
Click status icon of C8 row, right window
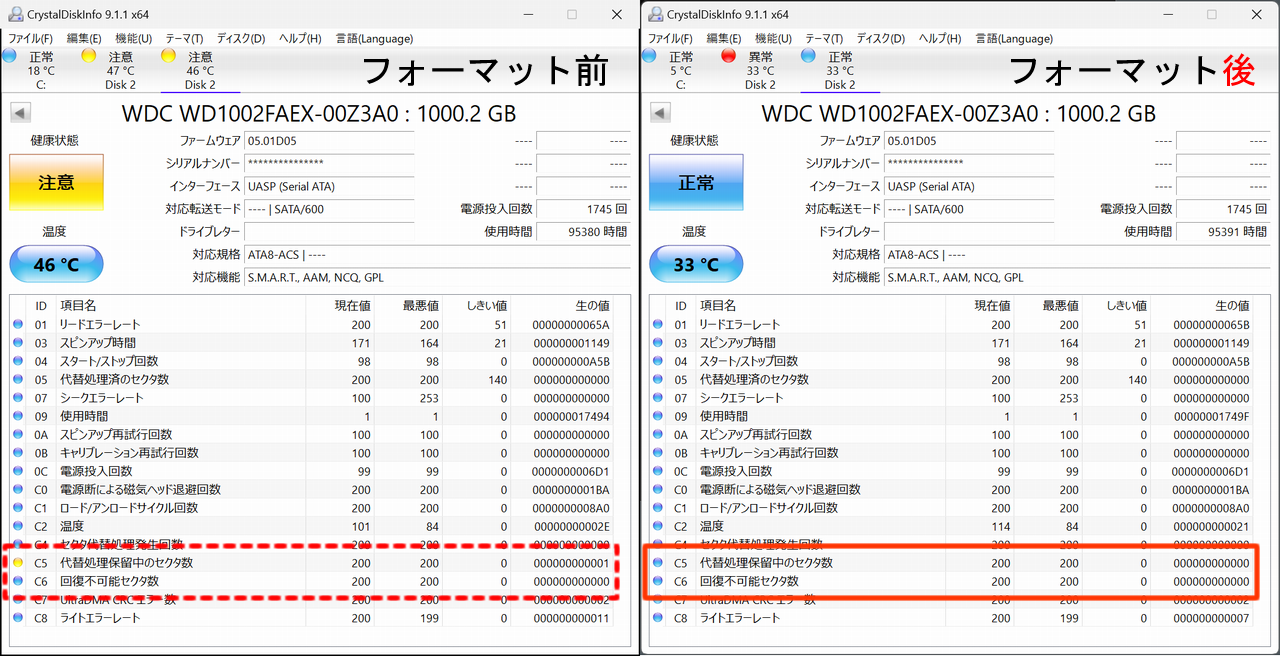coord(658,618)
